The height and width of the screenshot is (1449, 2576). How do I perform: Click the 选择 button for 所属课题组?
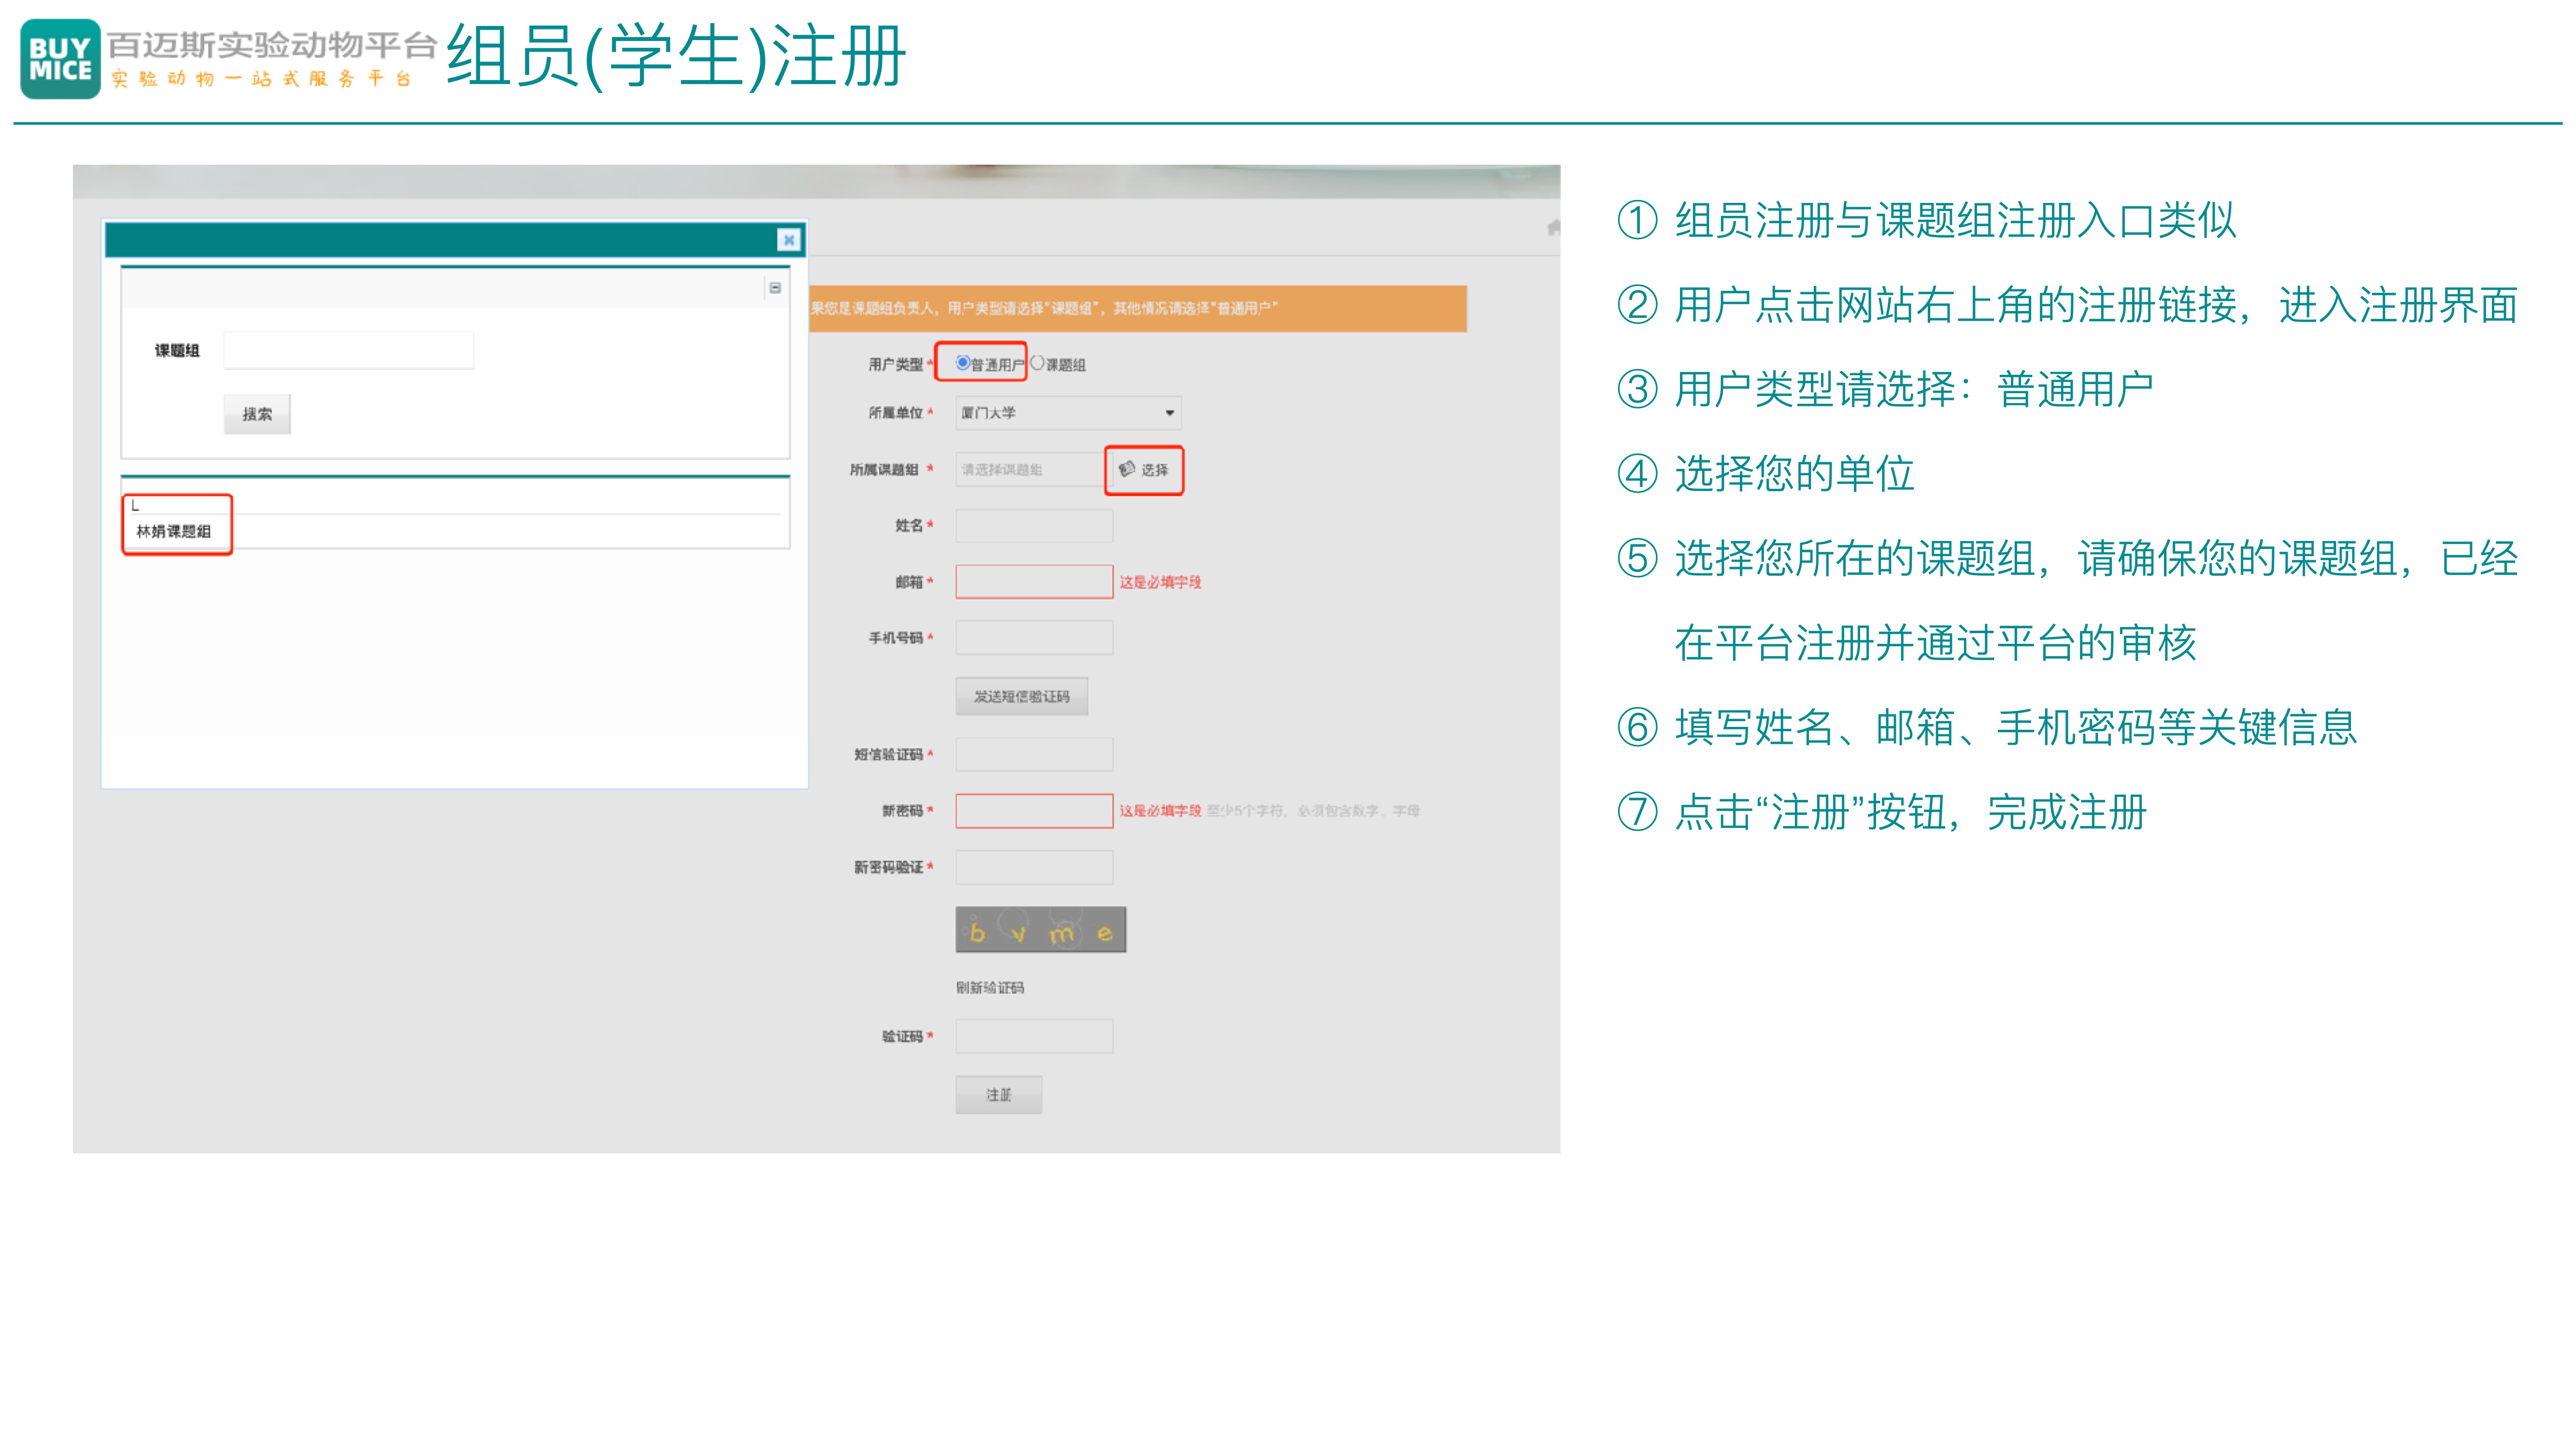(x=1144, y=470)
